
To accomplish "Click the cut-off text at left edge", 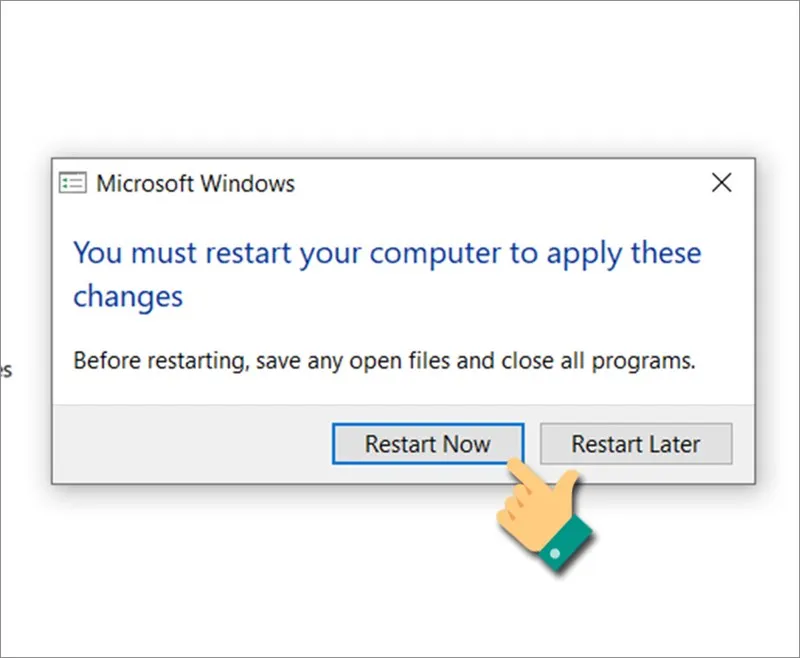I will (5, 370).
